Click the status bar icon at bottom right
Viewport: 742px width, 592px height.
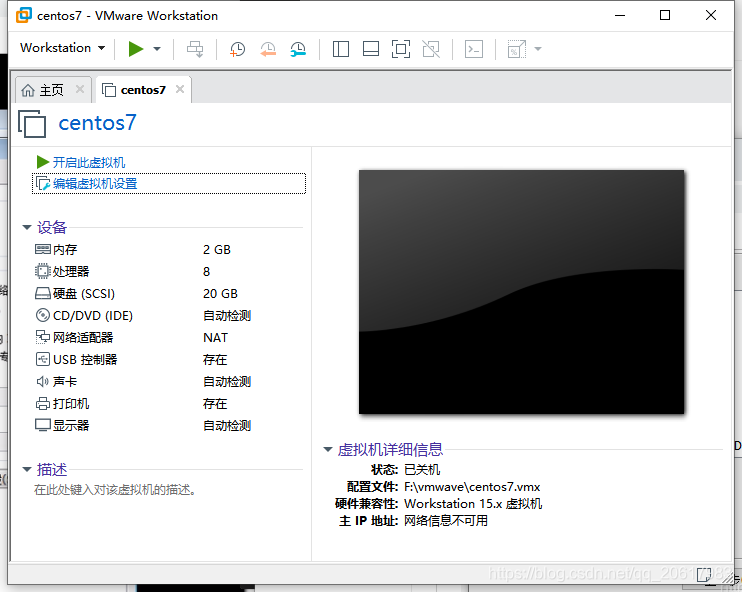703,574
